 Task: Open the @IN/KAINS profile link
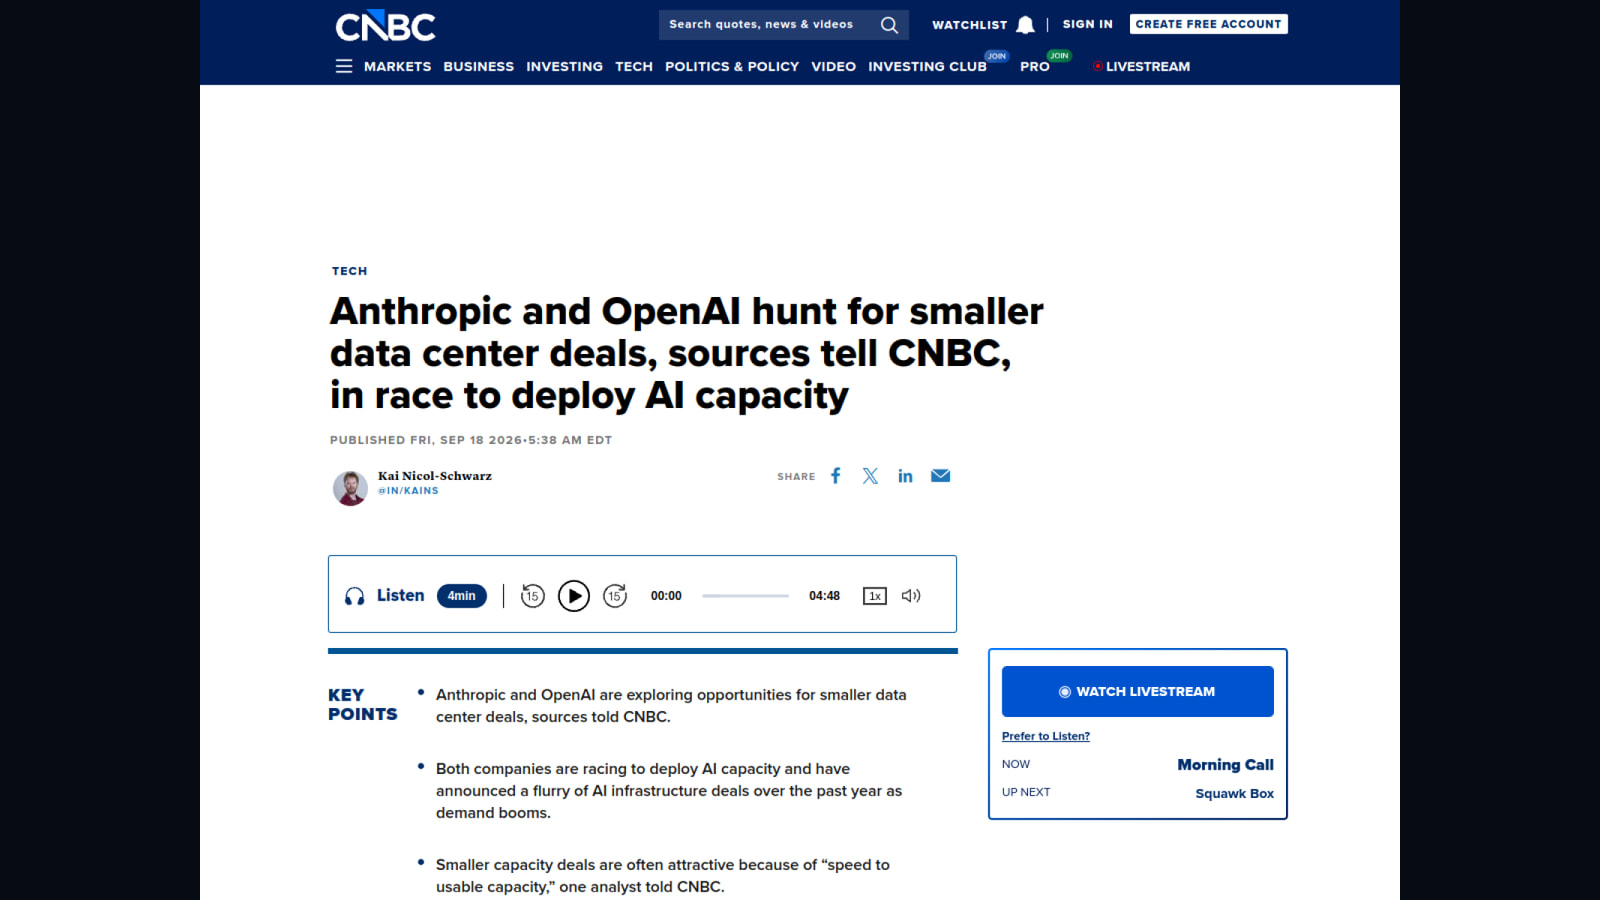[x=408, y=491]
